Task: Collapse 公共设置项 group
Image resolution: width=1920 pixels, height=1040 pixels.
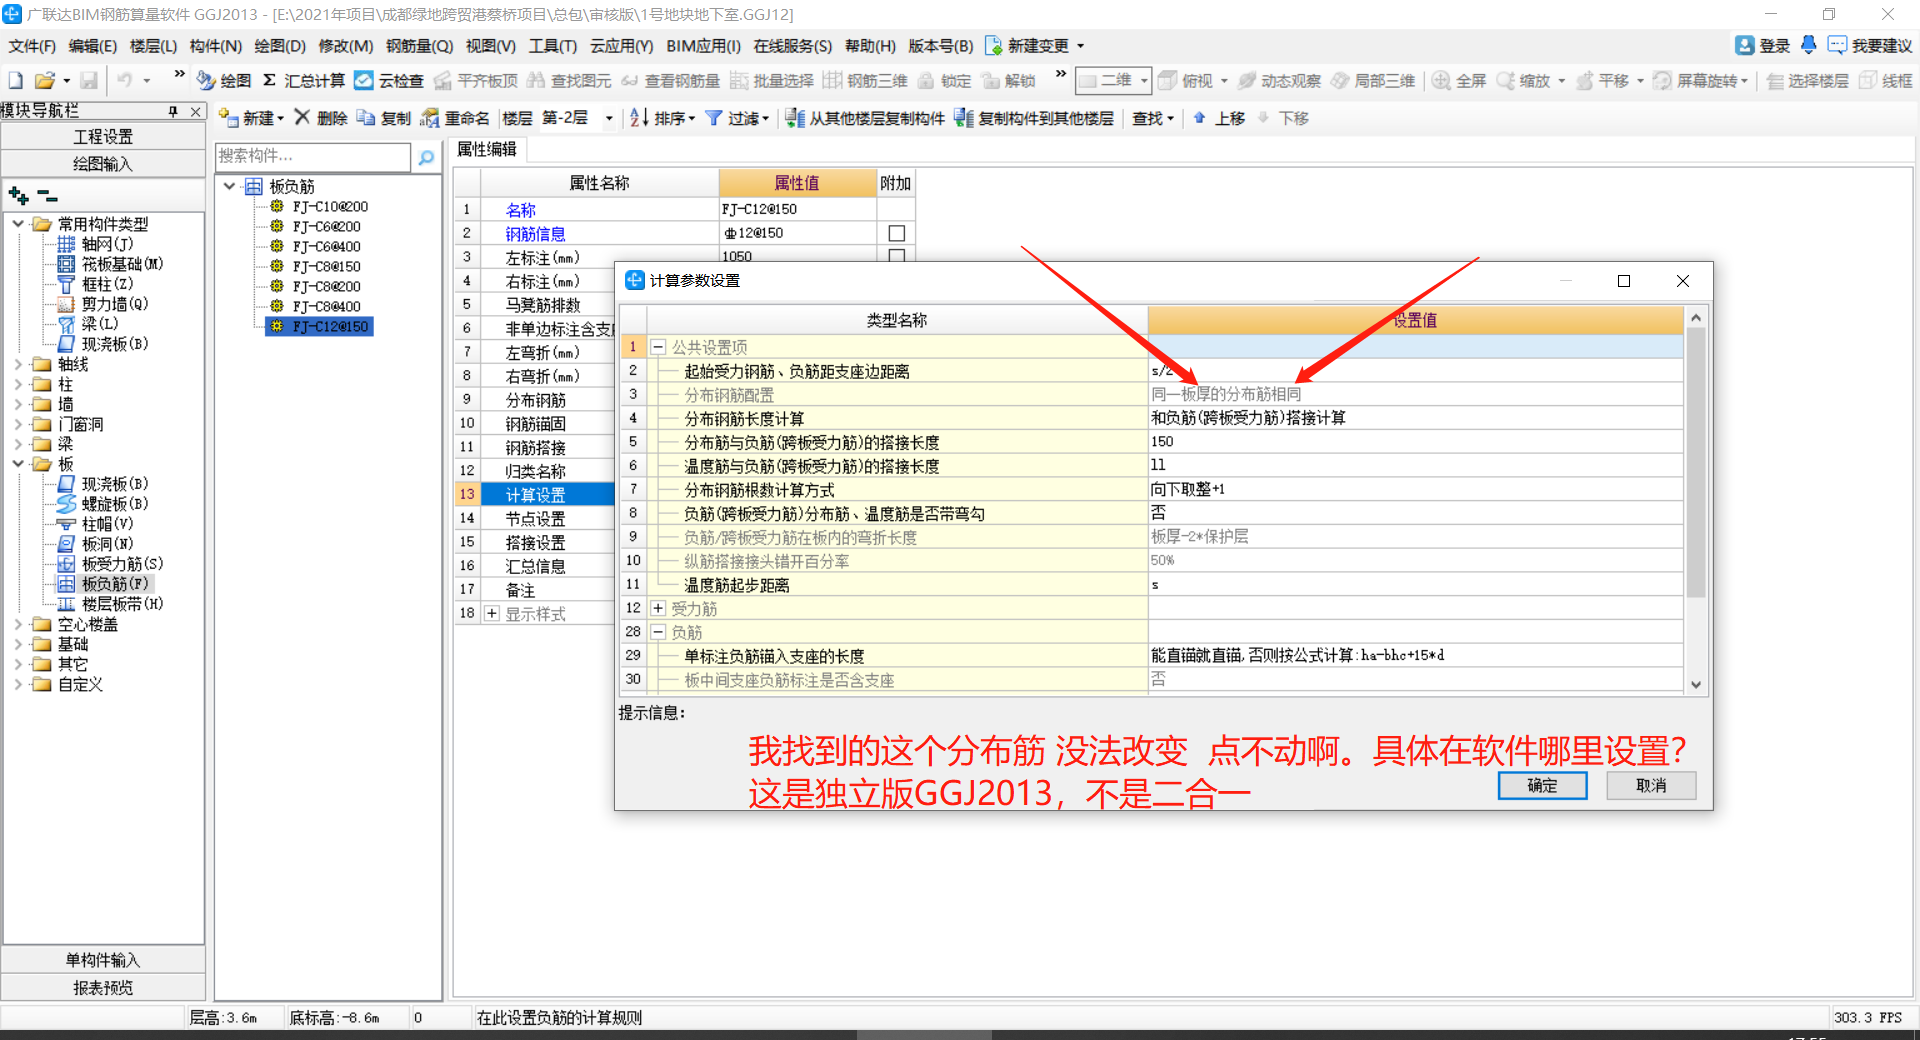Action: coord(658,347)
